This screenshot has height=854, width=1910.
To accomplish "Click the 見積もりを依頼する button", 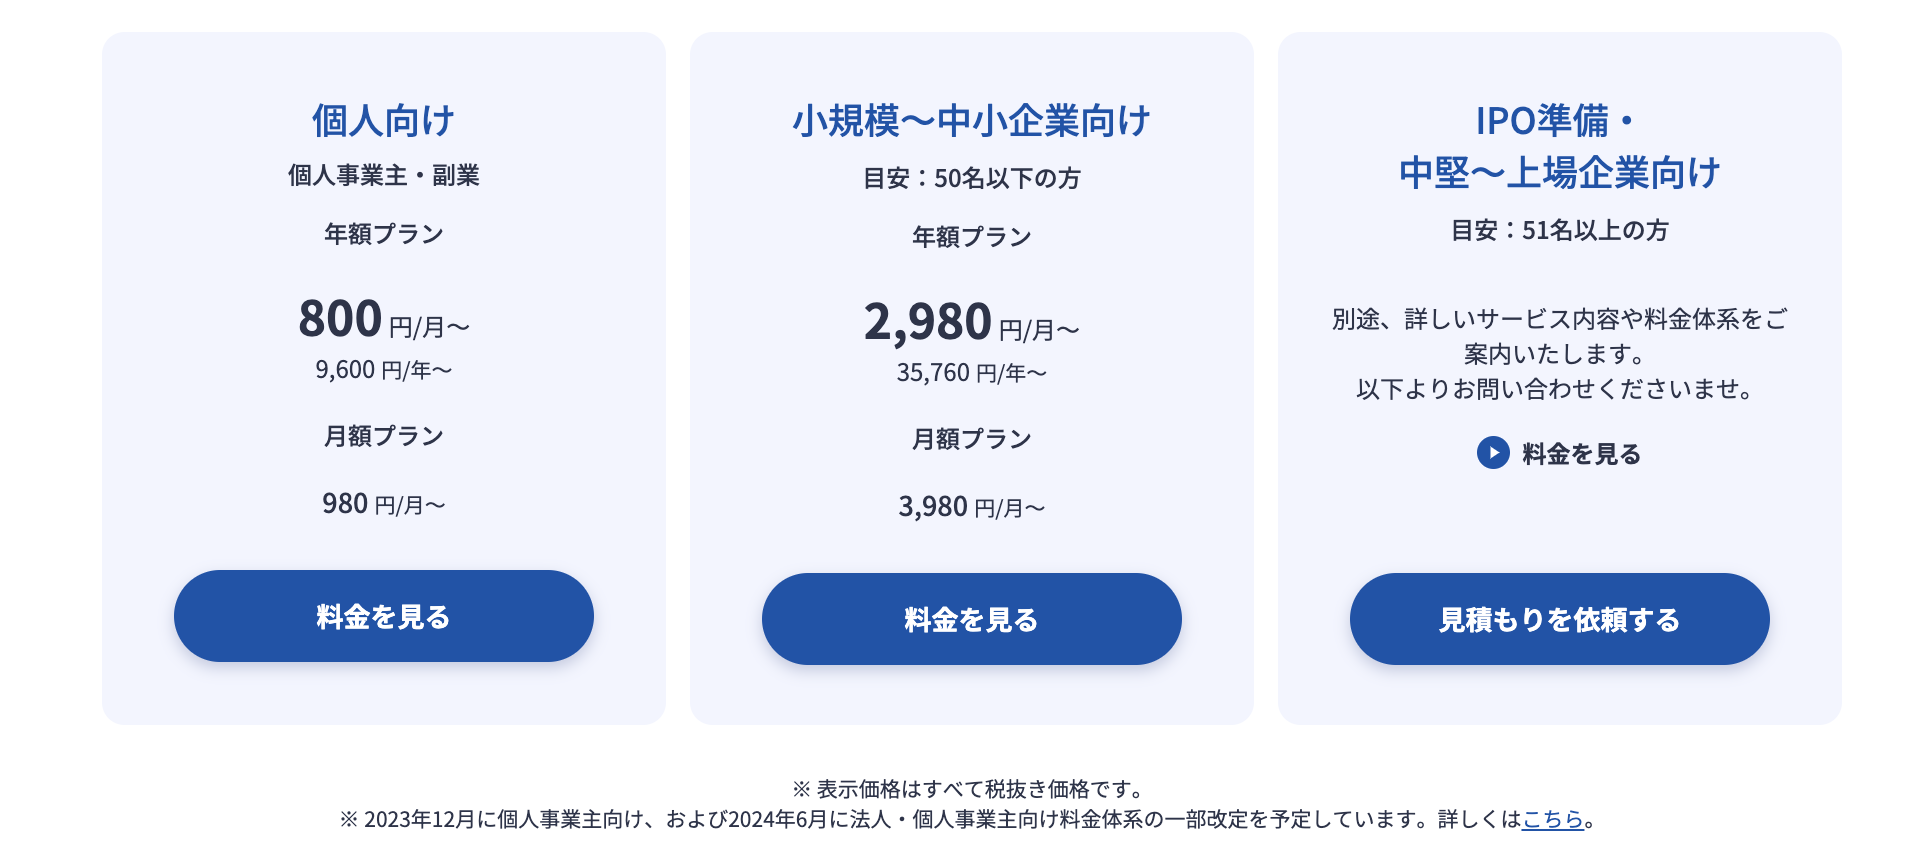I will [x=1560, y=619].
